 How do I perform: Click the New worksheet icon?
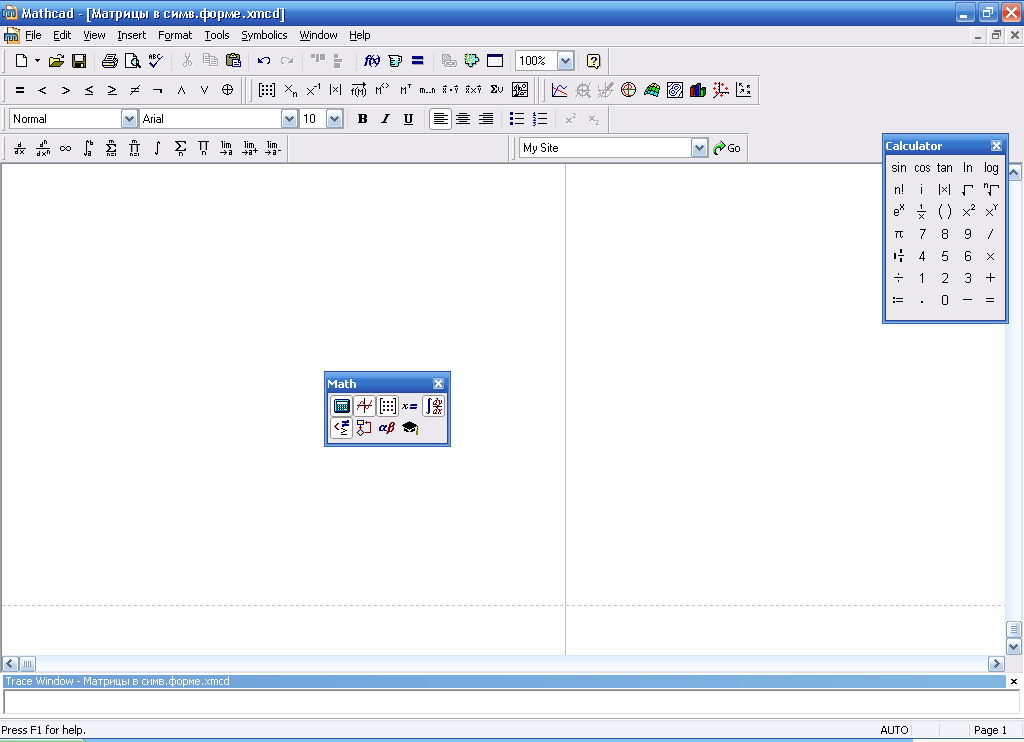[22, 61]
